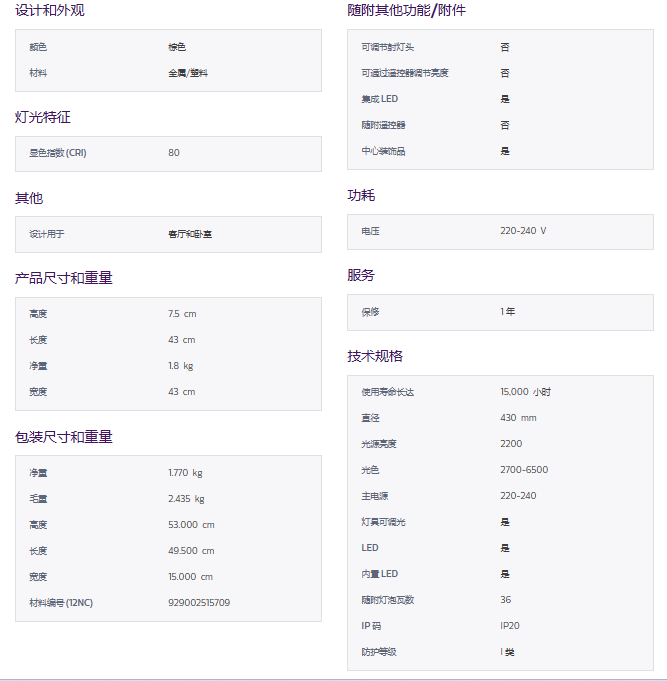The image size is (667, 681).
Task: Click the 2.435 kg gross weight value
Action: tap(186, 499)
